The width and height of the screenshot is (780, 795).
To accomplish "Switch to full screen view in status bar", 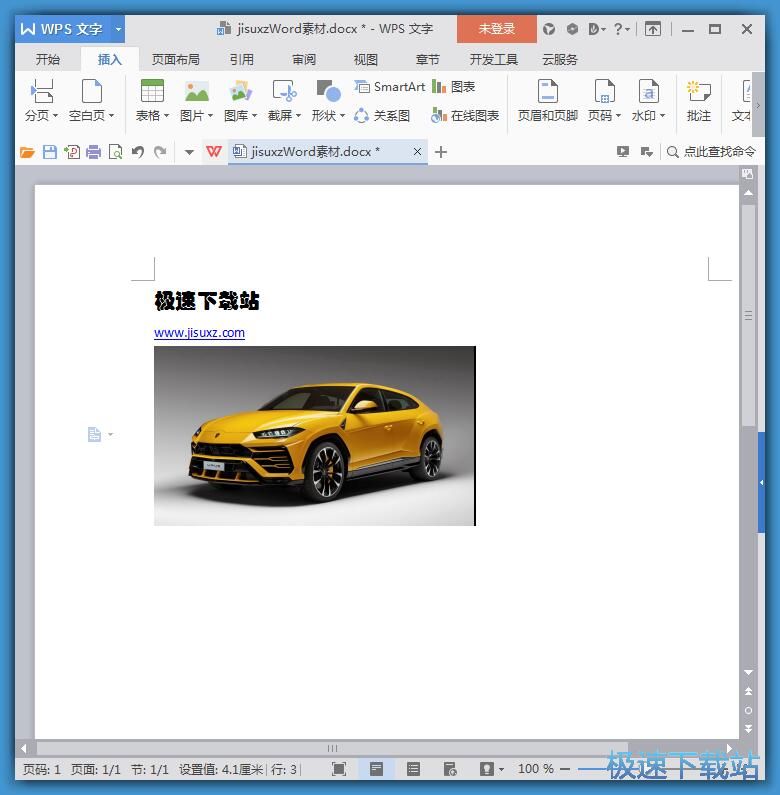I will click(x=339, y=769).
